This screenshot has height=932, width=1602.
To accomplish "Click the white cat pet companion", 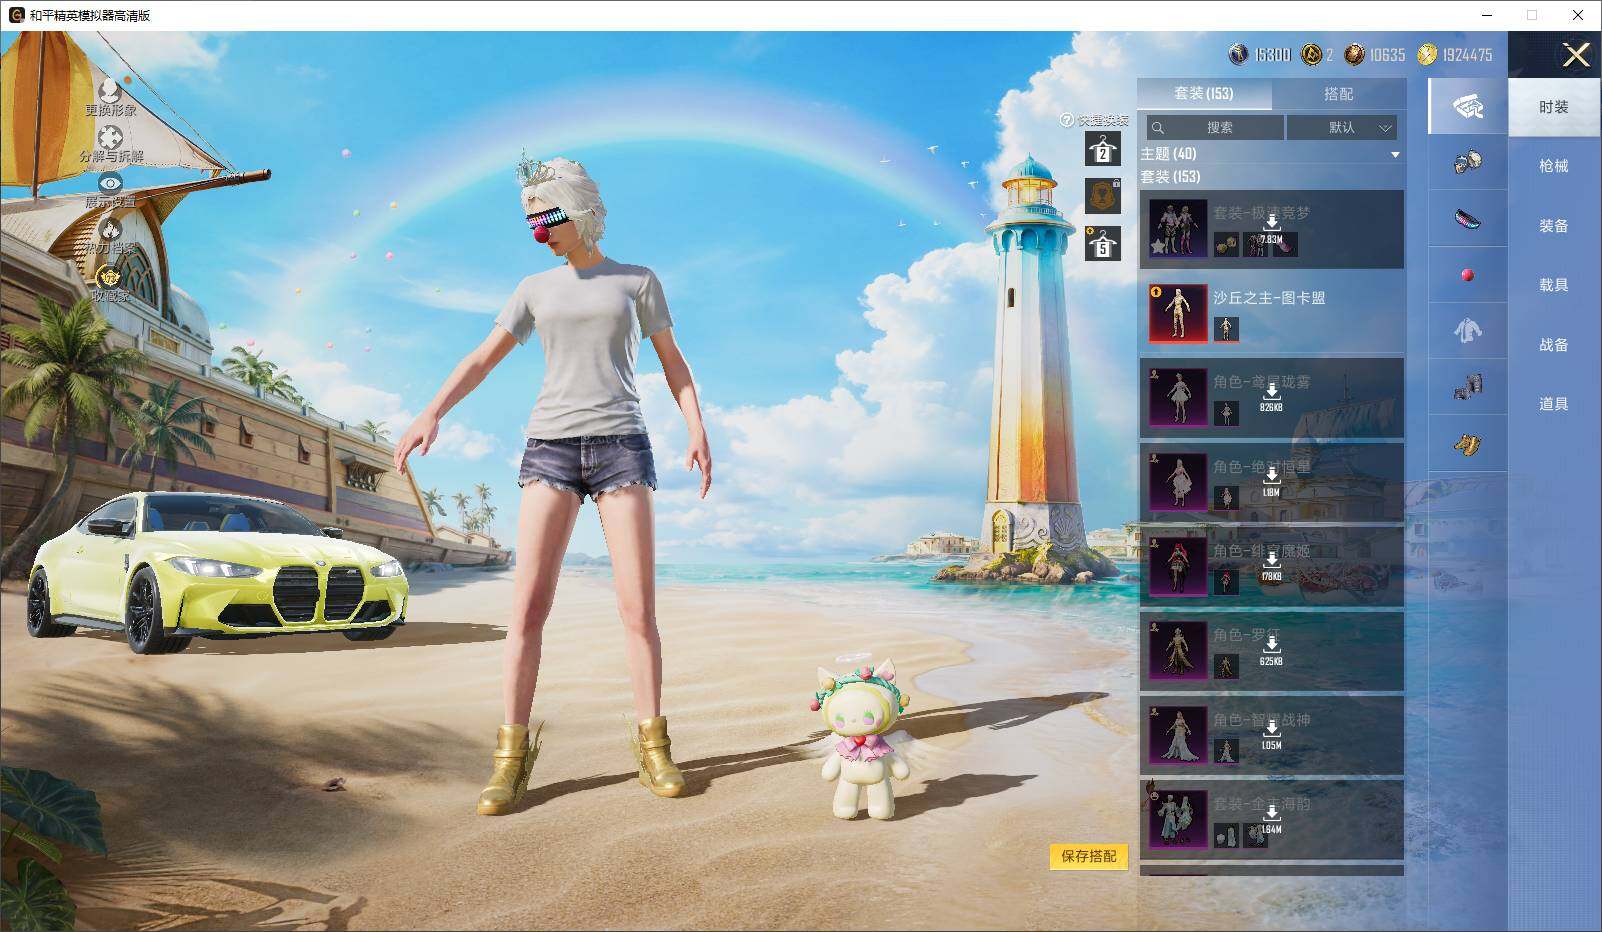I will [863, 742].
